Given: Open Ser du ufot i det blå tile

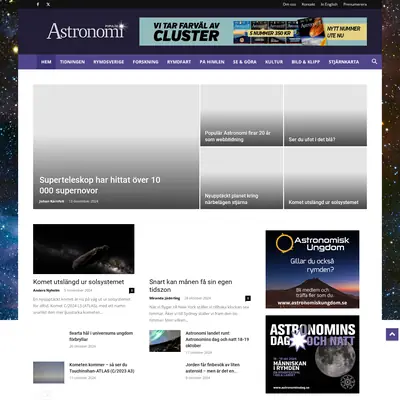Looking at the screenshot, I should [325, 115].
